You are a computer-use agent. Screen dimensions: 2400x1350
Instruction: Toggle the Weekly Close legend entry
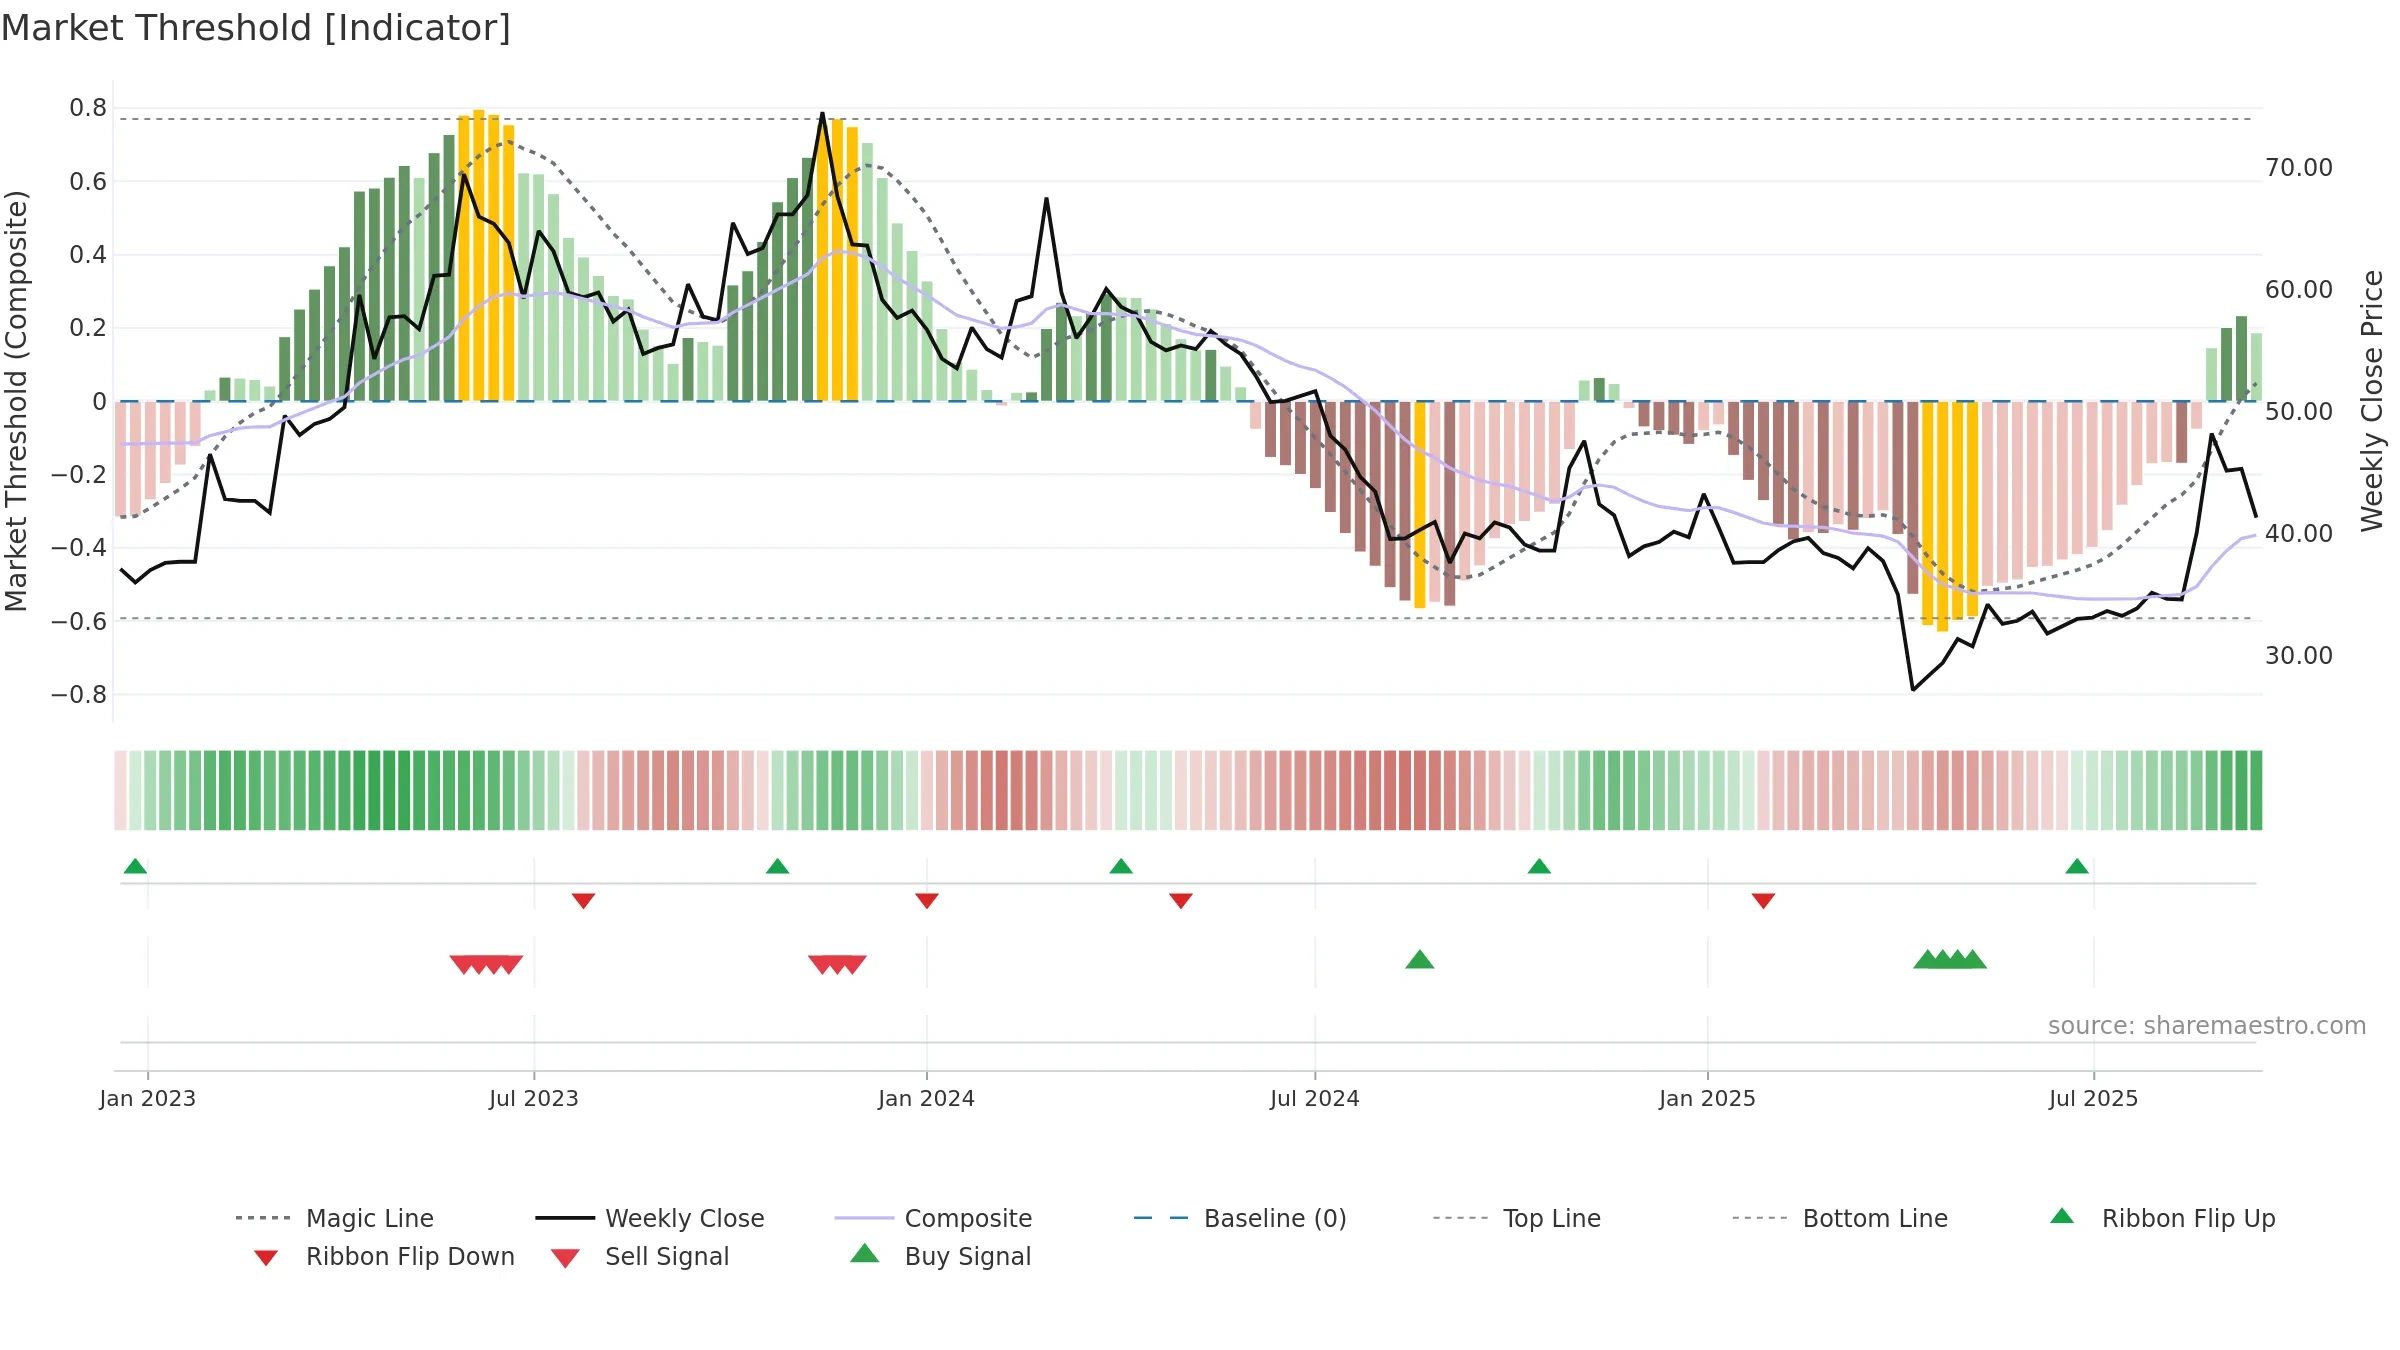[x=649, y=1218]
